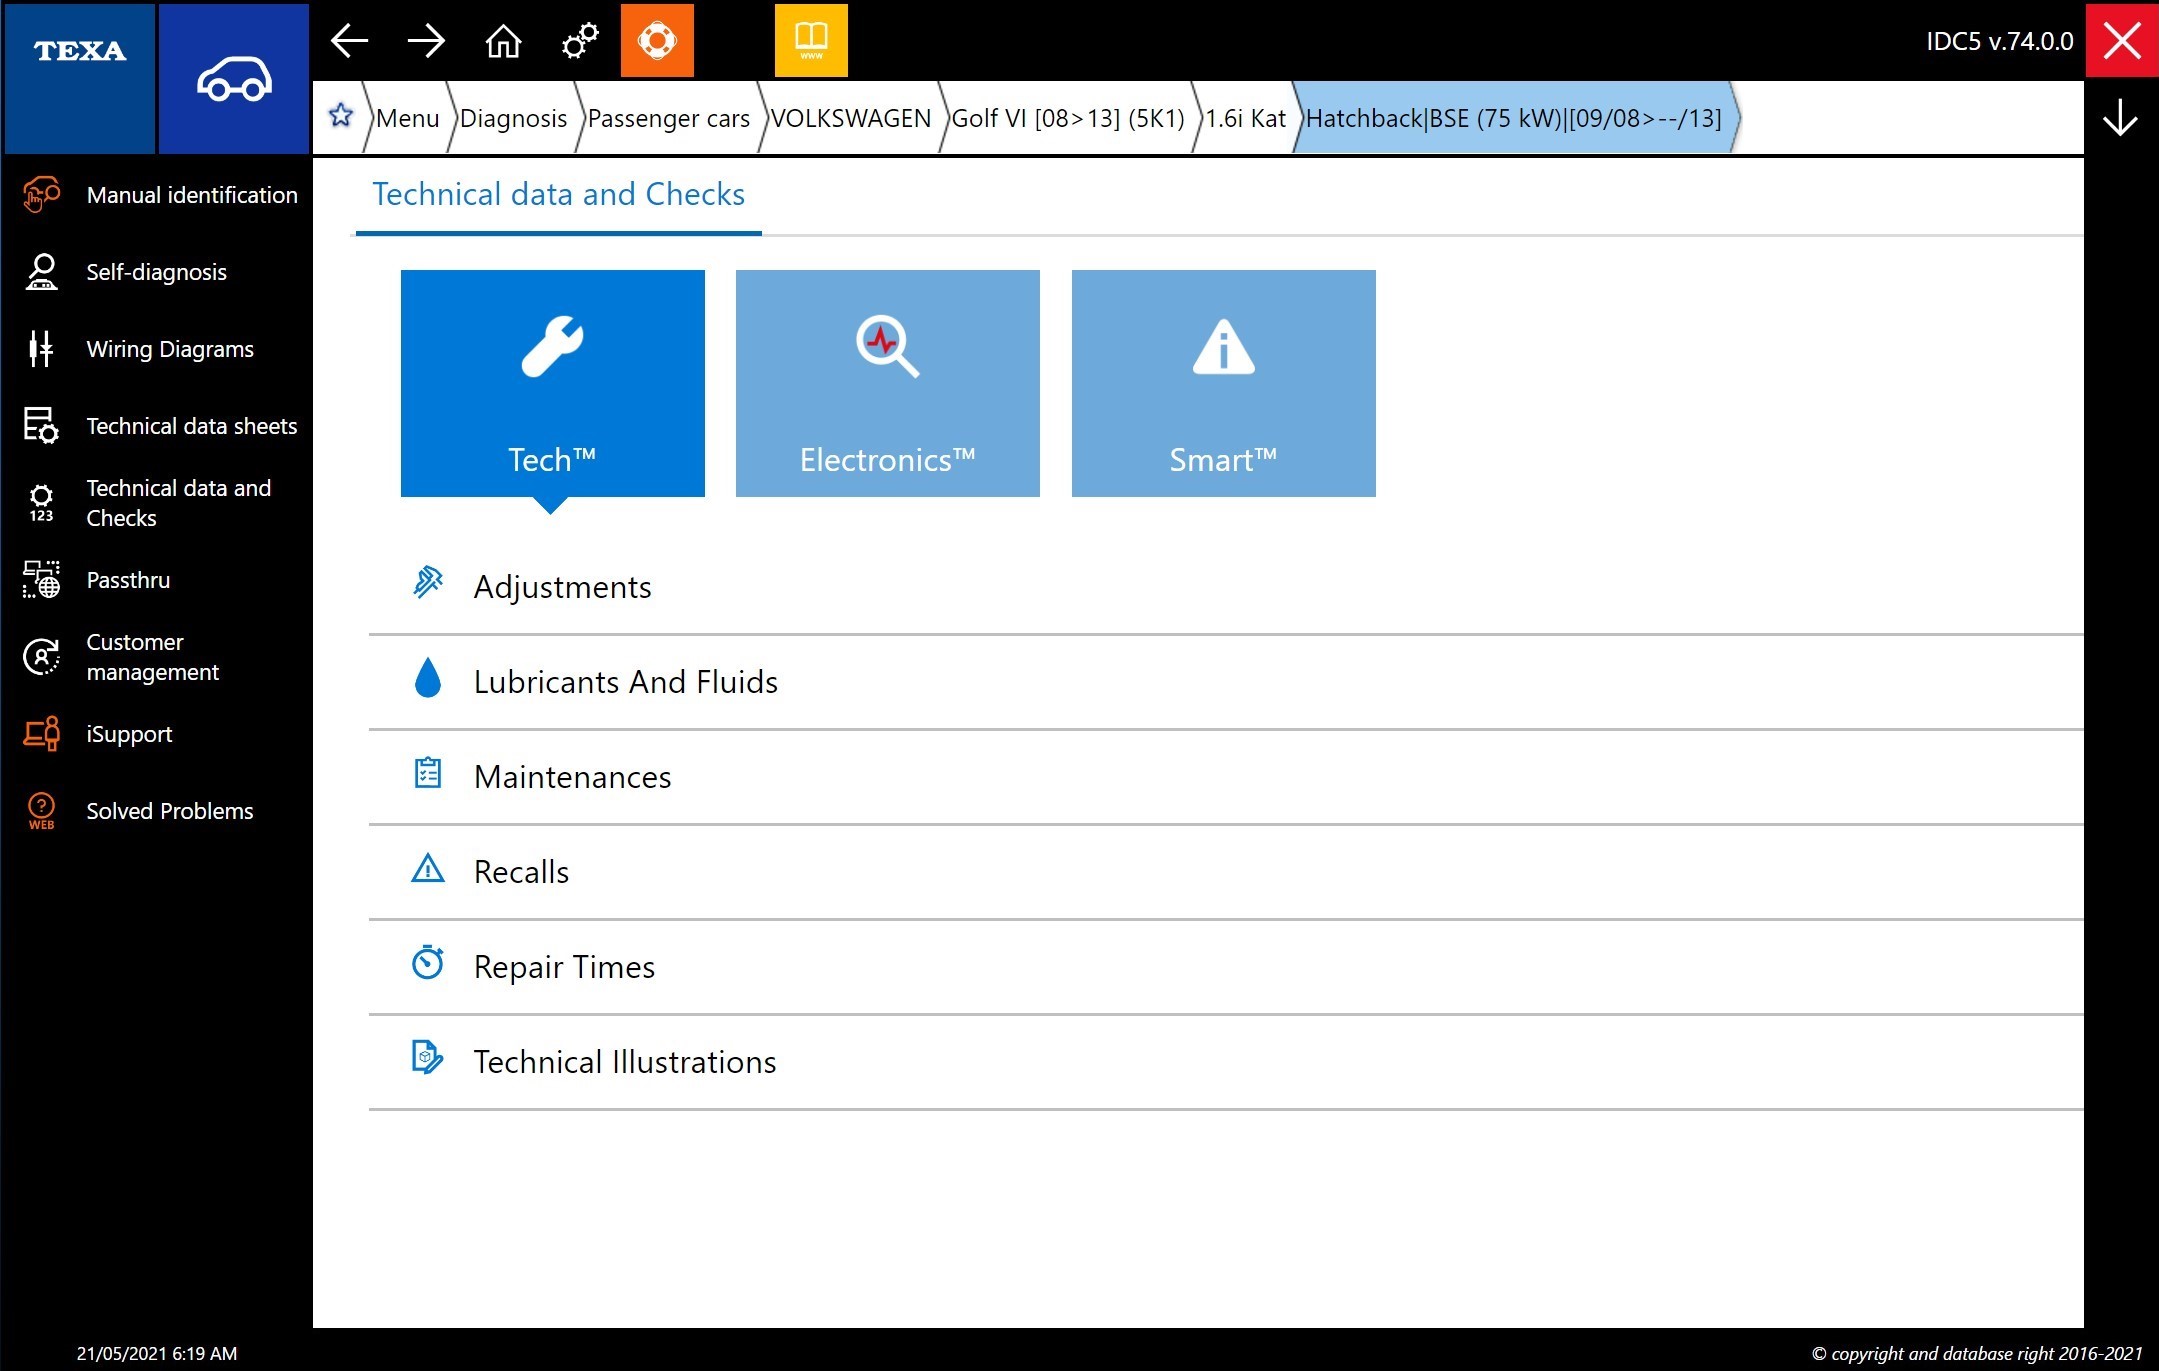Select VOLKSWAGEN in the breadcrumb

851,118
